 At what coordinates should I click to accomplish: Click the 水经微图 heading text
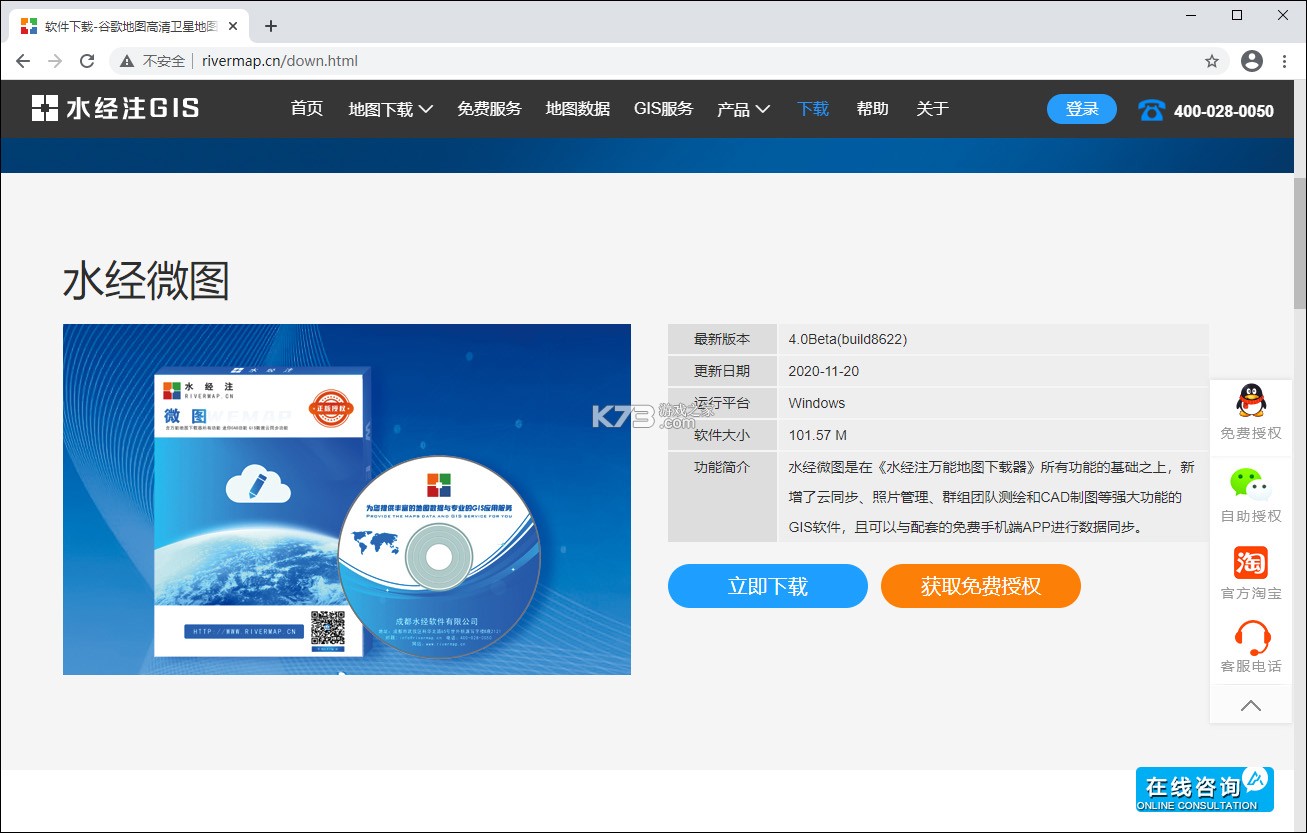pos(147,281)
